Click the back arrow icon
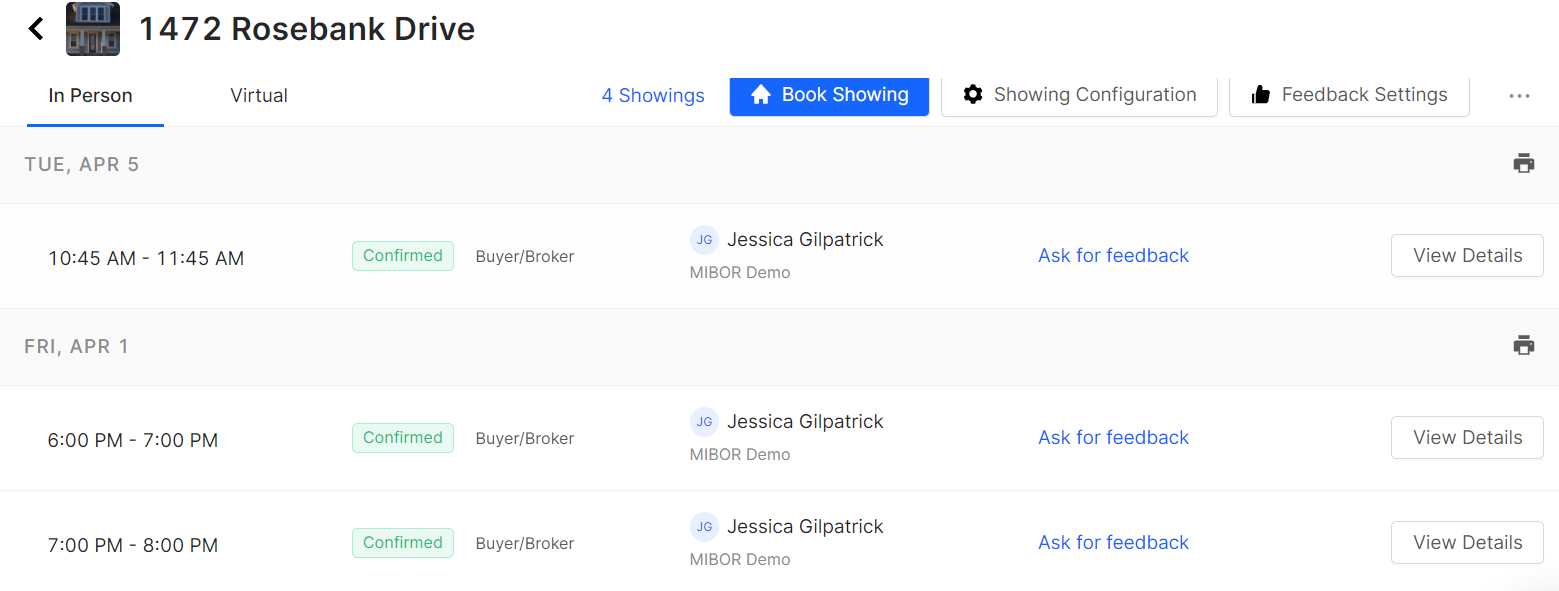 36,29
